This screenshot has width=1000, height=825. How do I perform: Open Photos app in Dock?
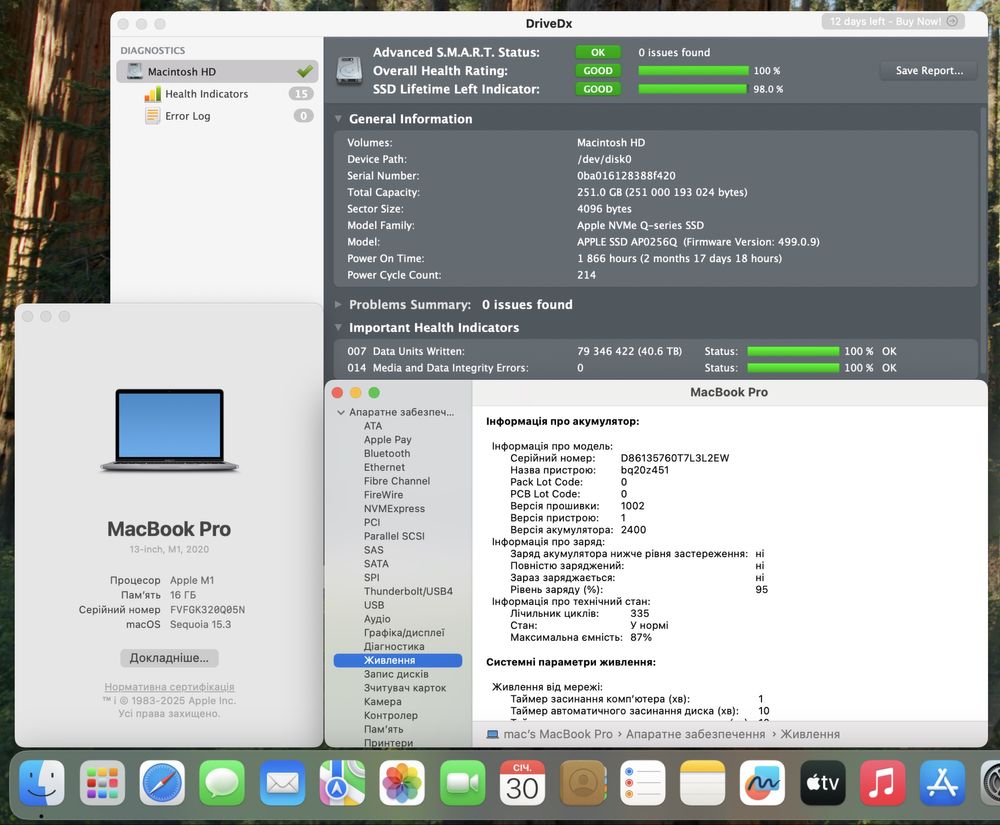pyautogui.click(x=402, y=782)
